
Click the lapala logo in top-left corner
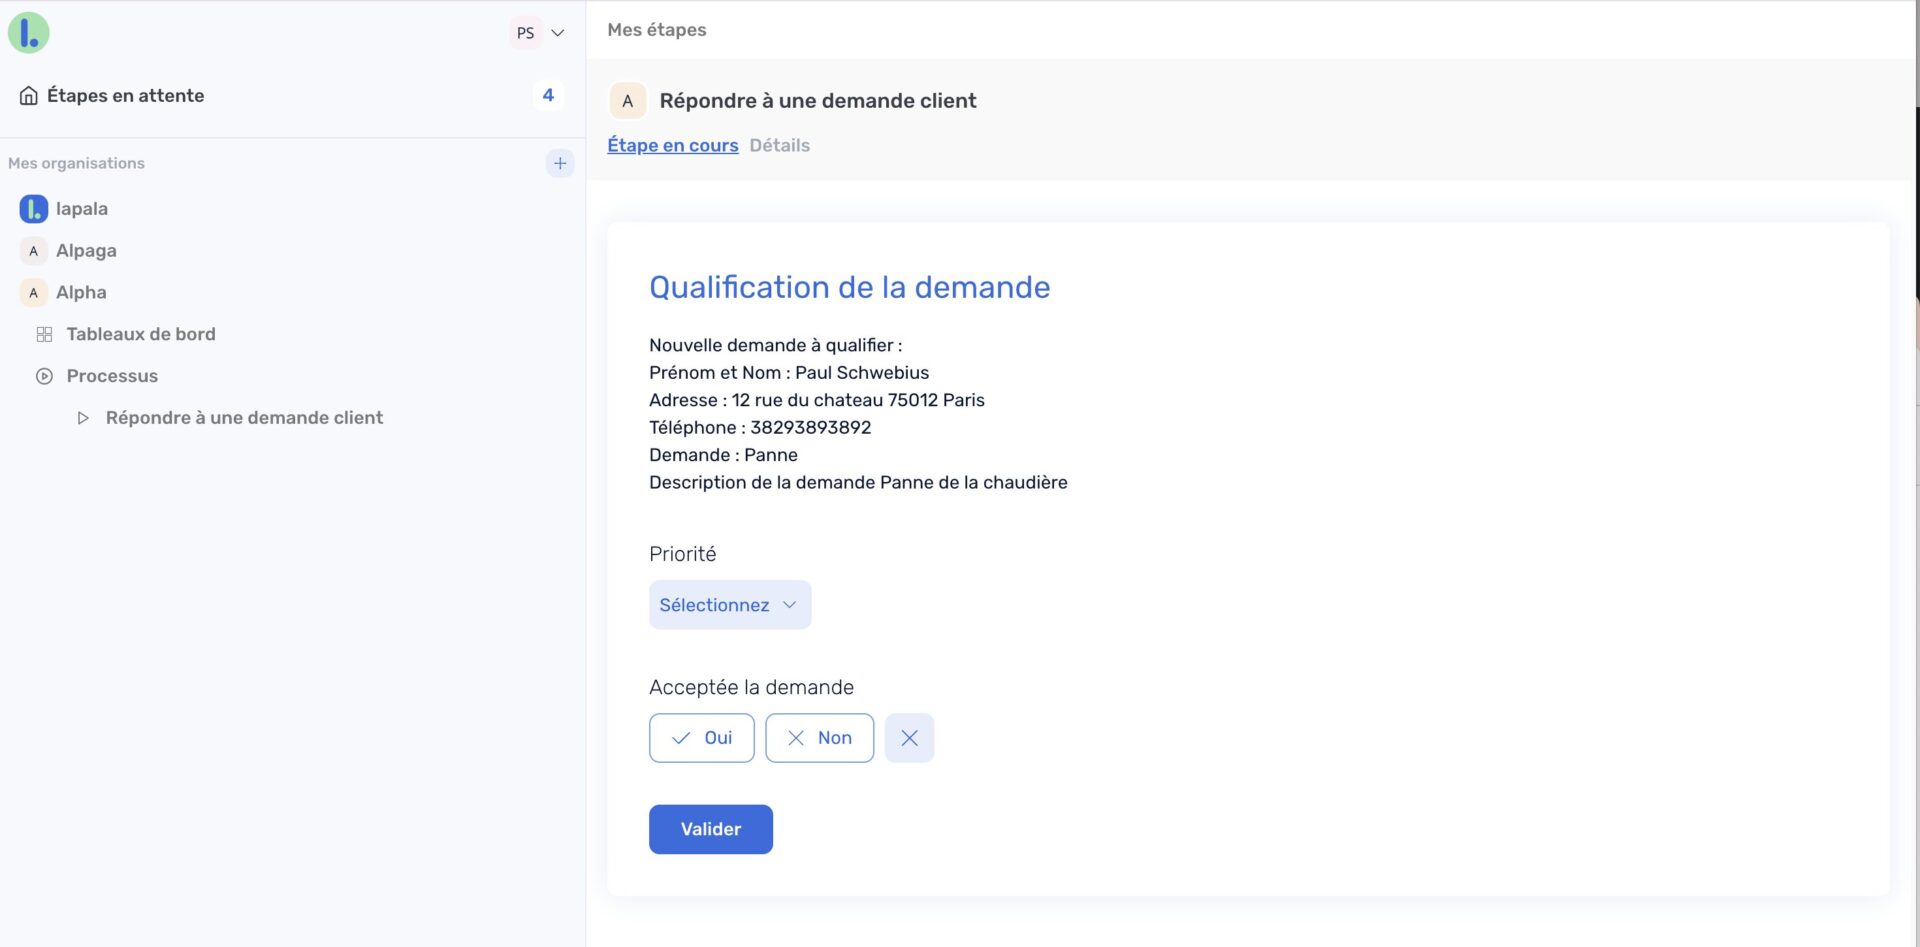pyautogui.click(x=29, y=31)
